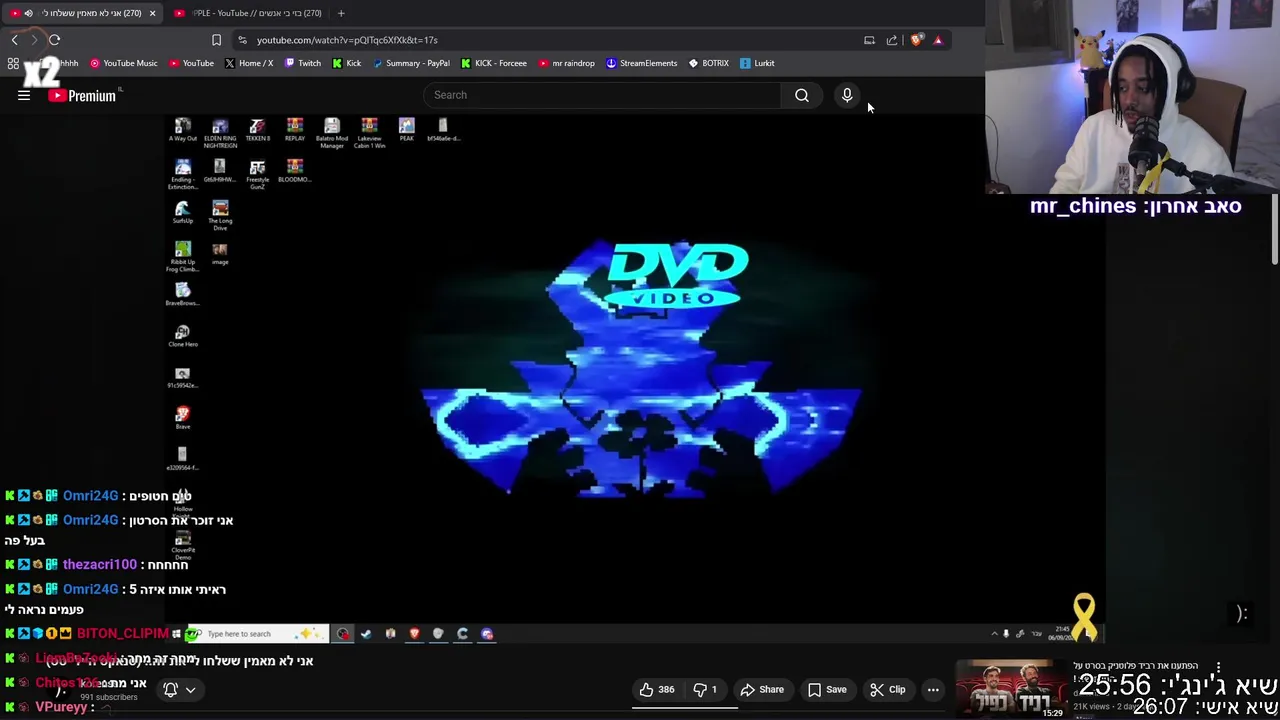Click the page scrollbar on the right
This screenshot has width=1280, height=720.
click(1275, 231)
